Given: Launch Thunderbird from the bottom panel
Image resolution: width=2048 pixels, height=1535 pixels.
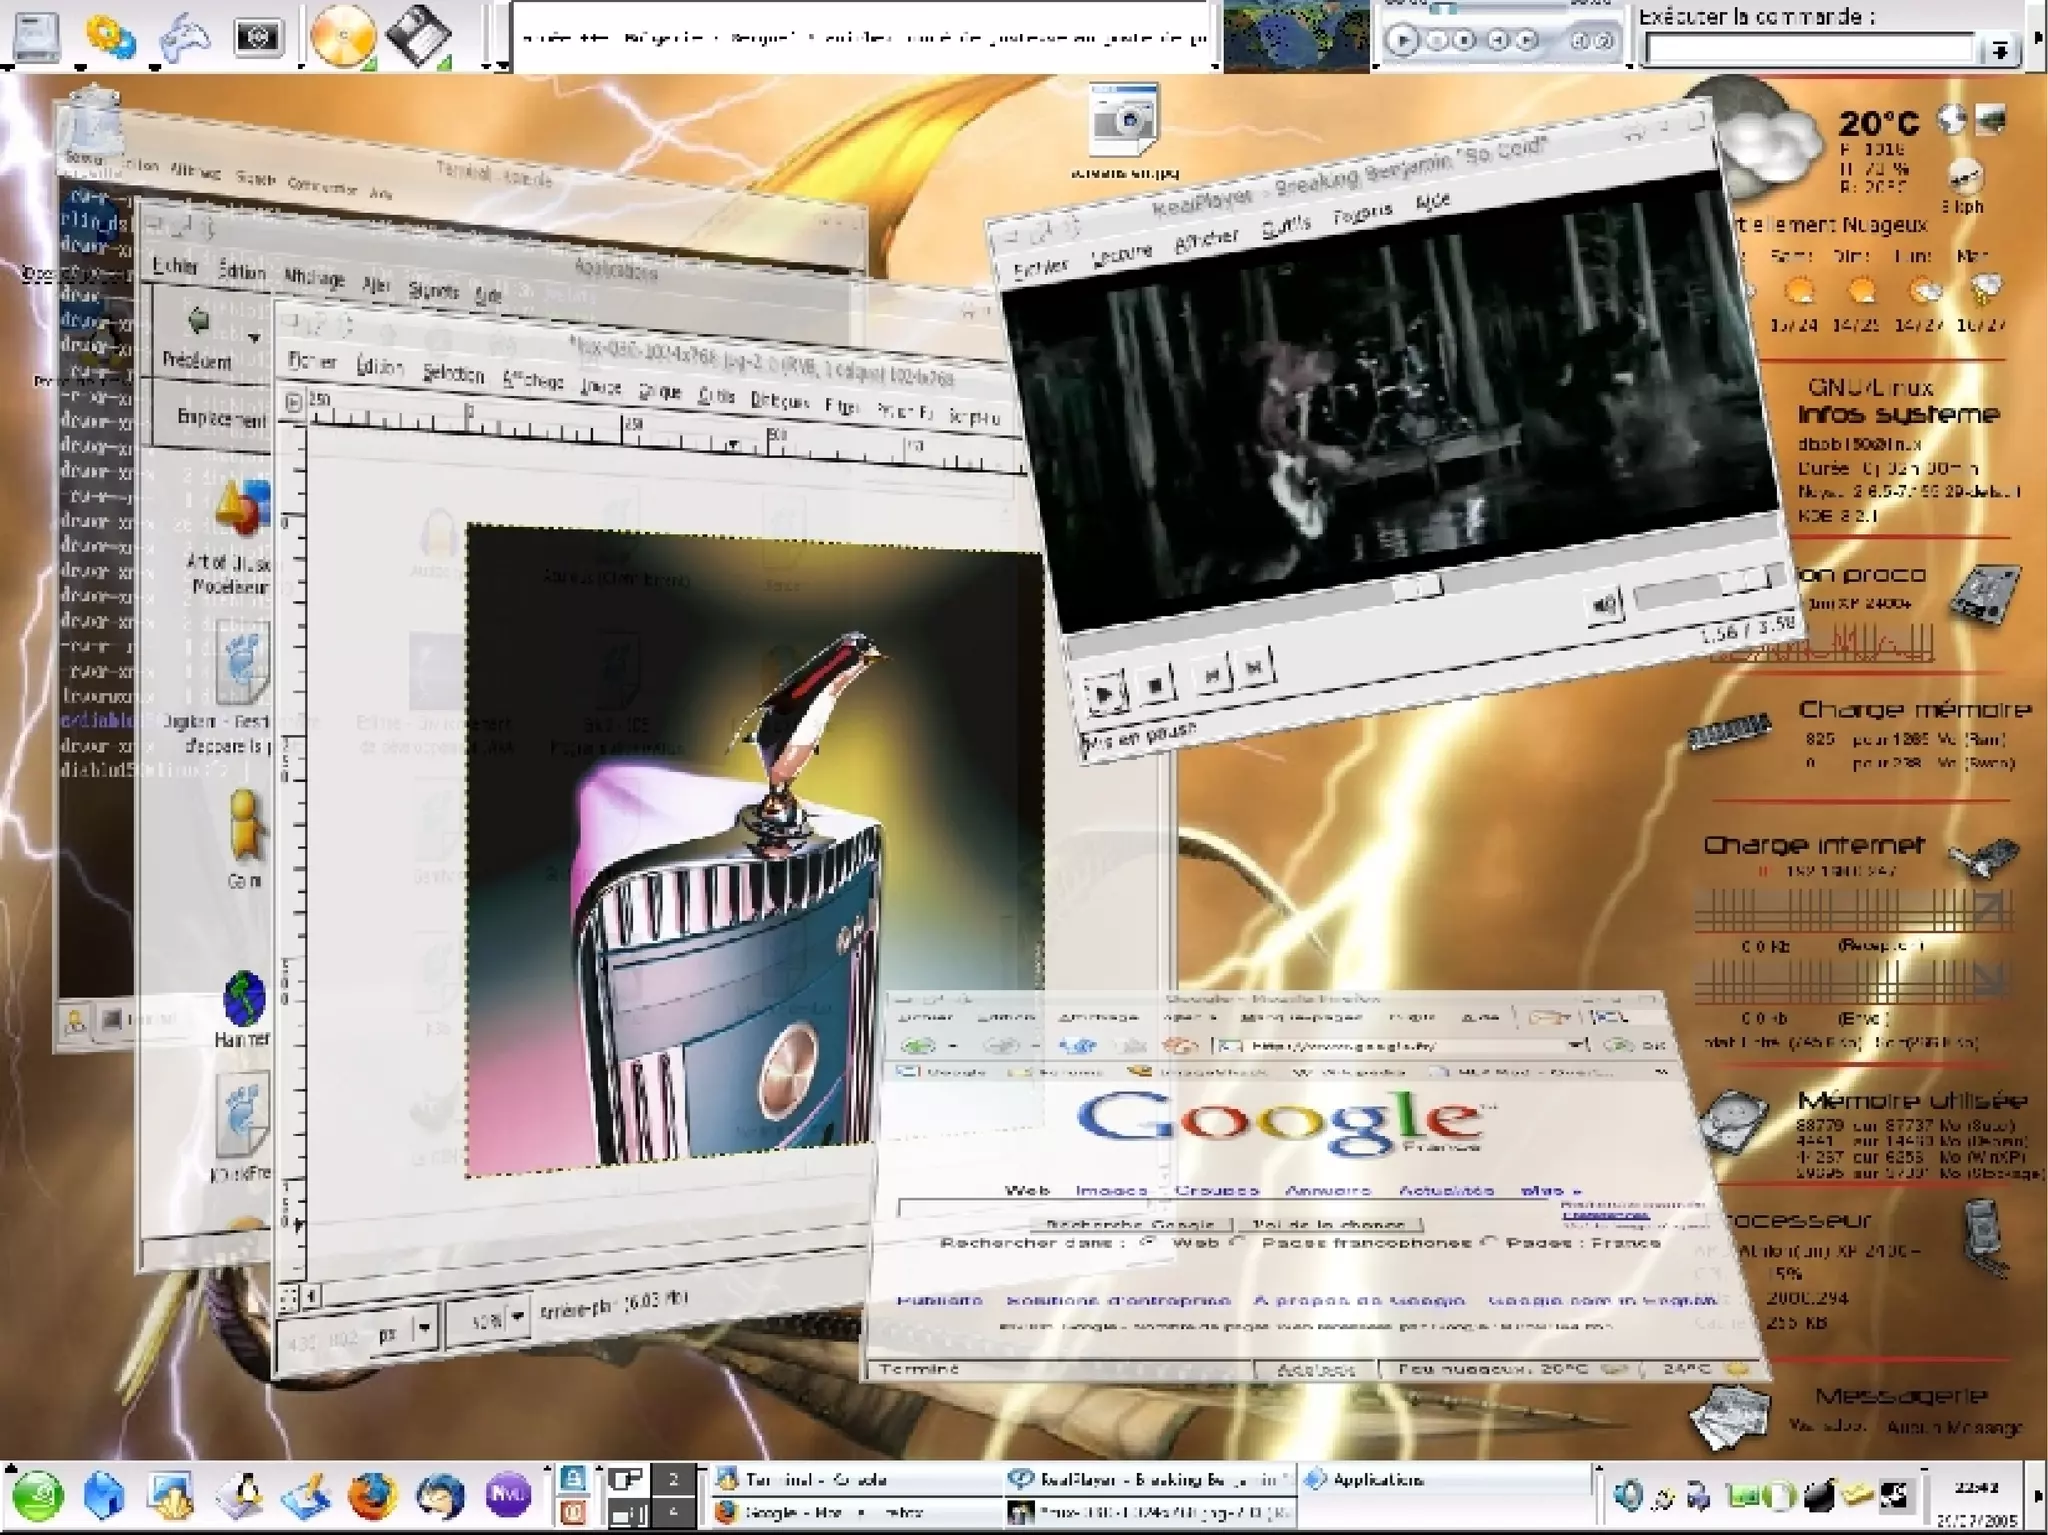Looking at the screenshot, I should pyautogui.click(x=440, y=1496).
